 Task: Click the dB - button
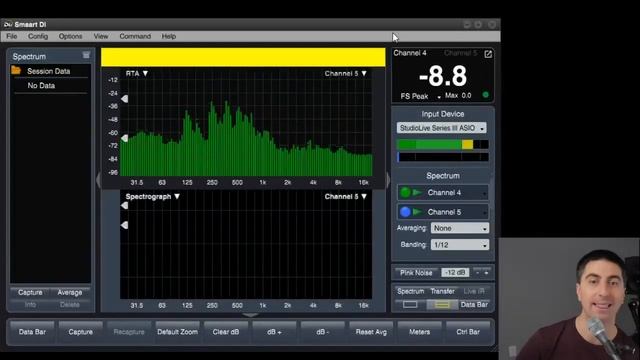pyautogui.click(x=322, y=332)
